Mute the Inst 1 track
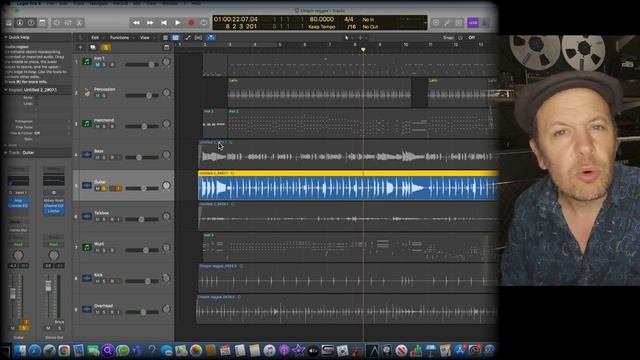Viewport: 640px width, 360px height. tap(98, 64)
